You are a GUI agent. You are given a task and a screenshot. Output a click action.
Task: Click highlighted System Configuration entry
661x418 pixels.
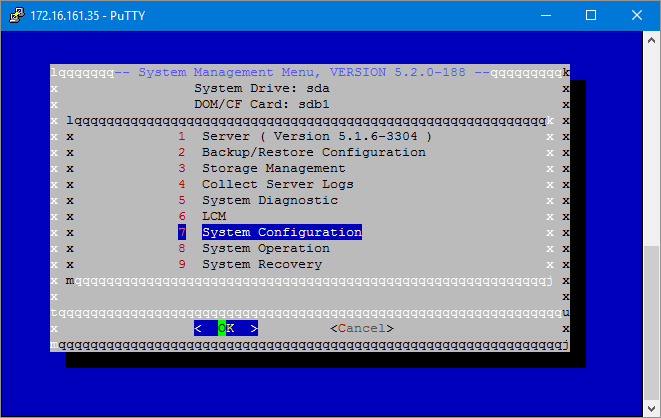tap(281, 232)
